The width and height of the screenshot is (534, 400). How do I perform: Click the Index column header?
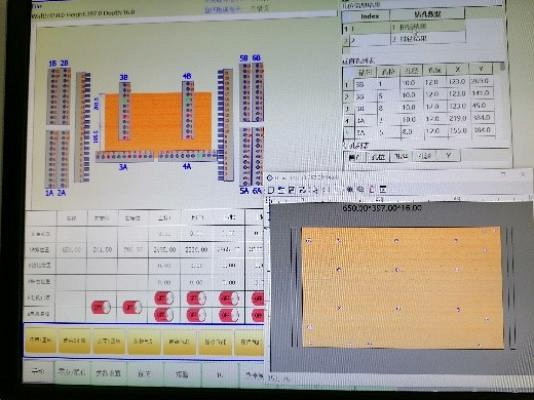(370, 16)
